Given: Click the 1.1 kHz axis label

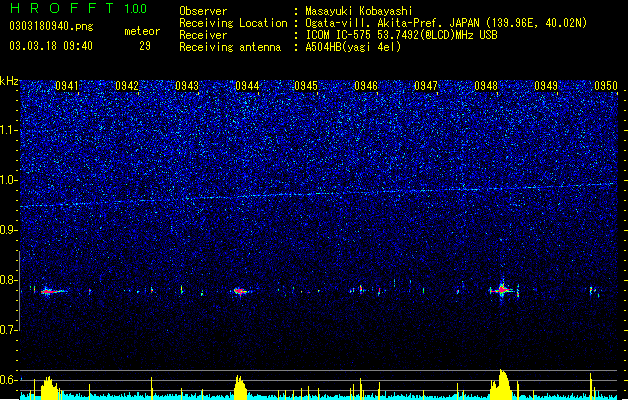Looking at the screenshot, I should pos(9,130).
